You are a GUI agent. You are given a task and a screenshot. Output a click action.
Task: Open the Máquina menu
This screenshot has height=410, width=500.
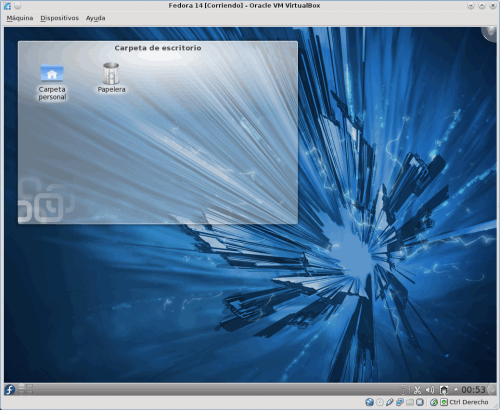(x=20, y=18)
